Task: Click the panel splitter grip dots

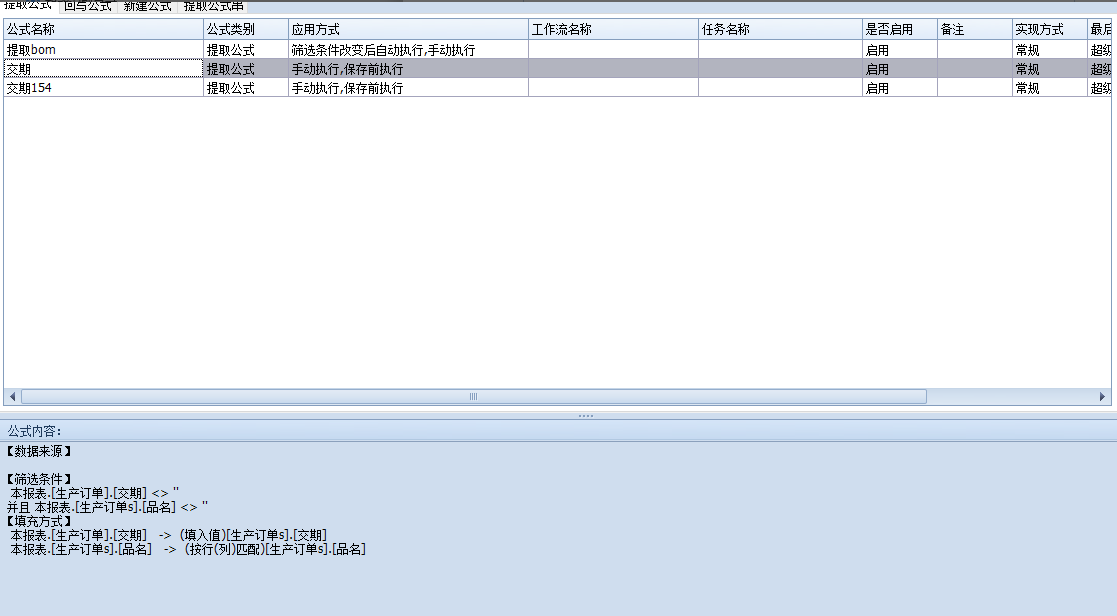Action: (x=586, y=415)
